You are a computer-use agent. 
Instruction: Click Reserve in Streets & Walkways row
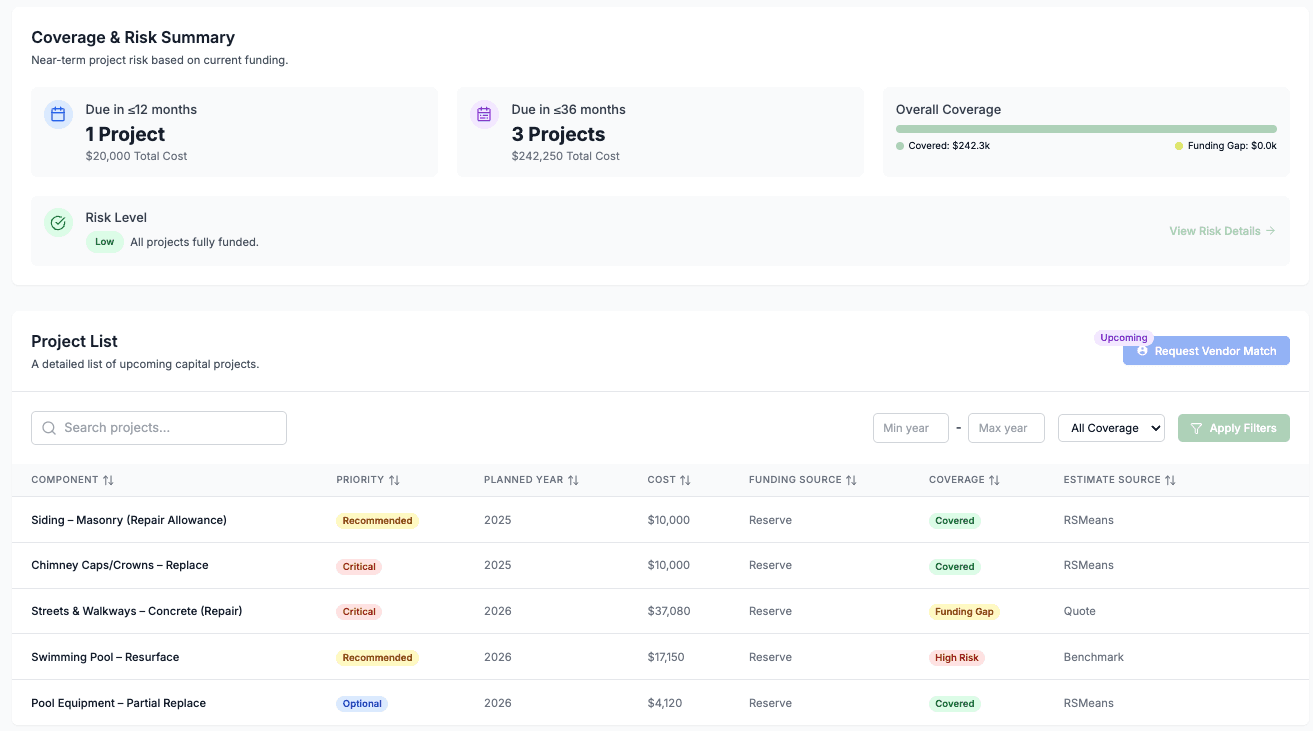[770, 611]
